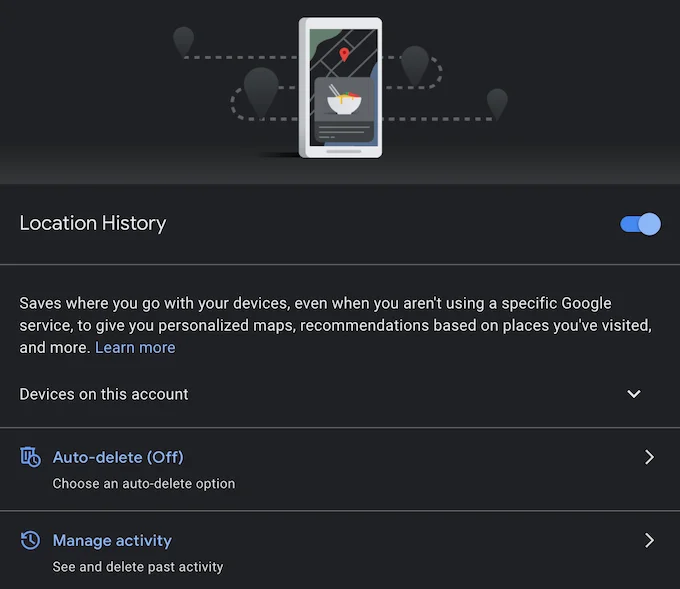Image resolution: width=680 pixels, height=589 pixels.
Task: Expand Devices on this account chevron
Action: click(x=634, y=394)
